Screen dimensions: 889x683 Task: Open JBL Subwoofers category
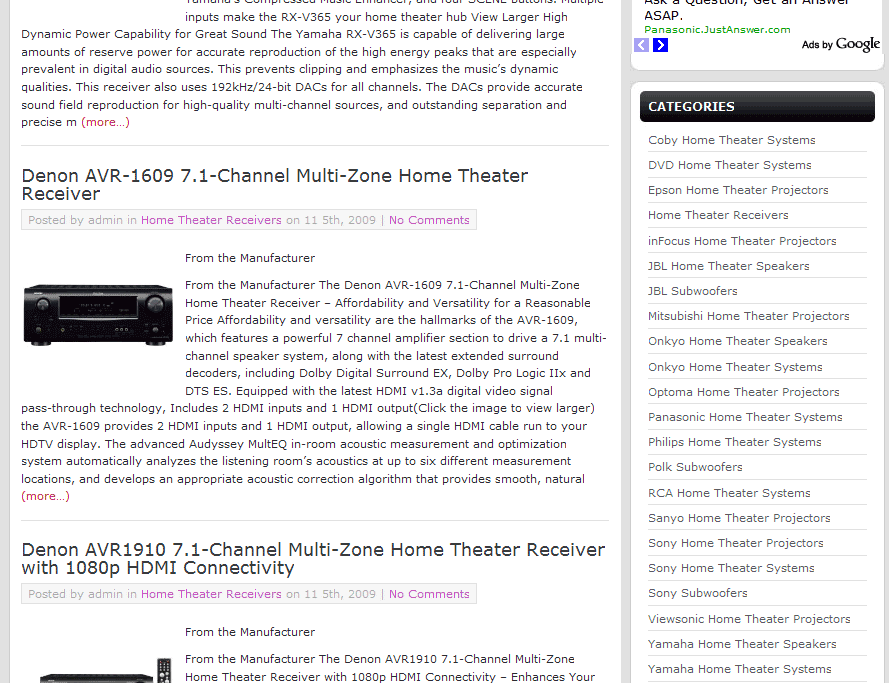coord(693,291)
